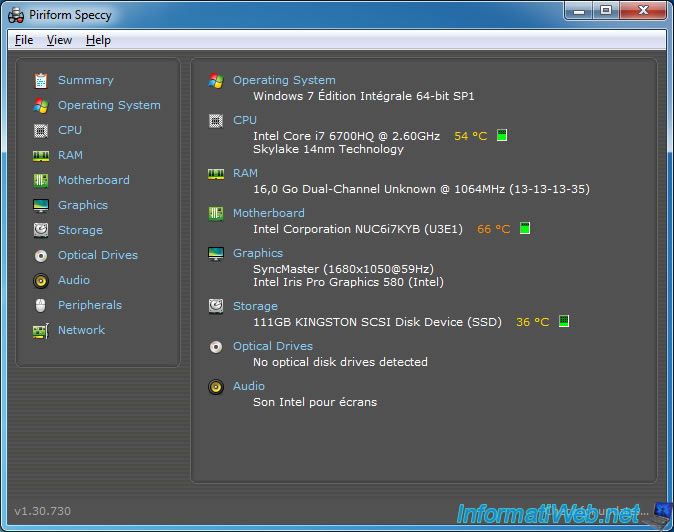Click the Motherboard heading in summary panel
This screenshot has height=532, width=674.
[269, 213]
